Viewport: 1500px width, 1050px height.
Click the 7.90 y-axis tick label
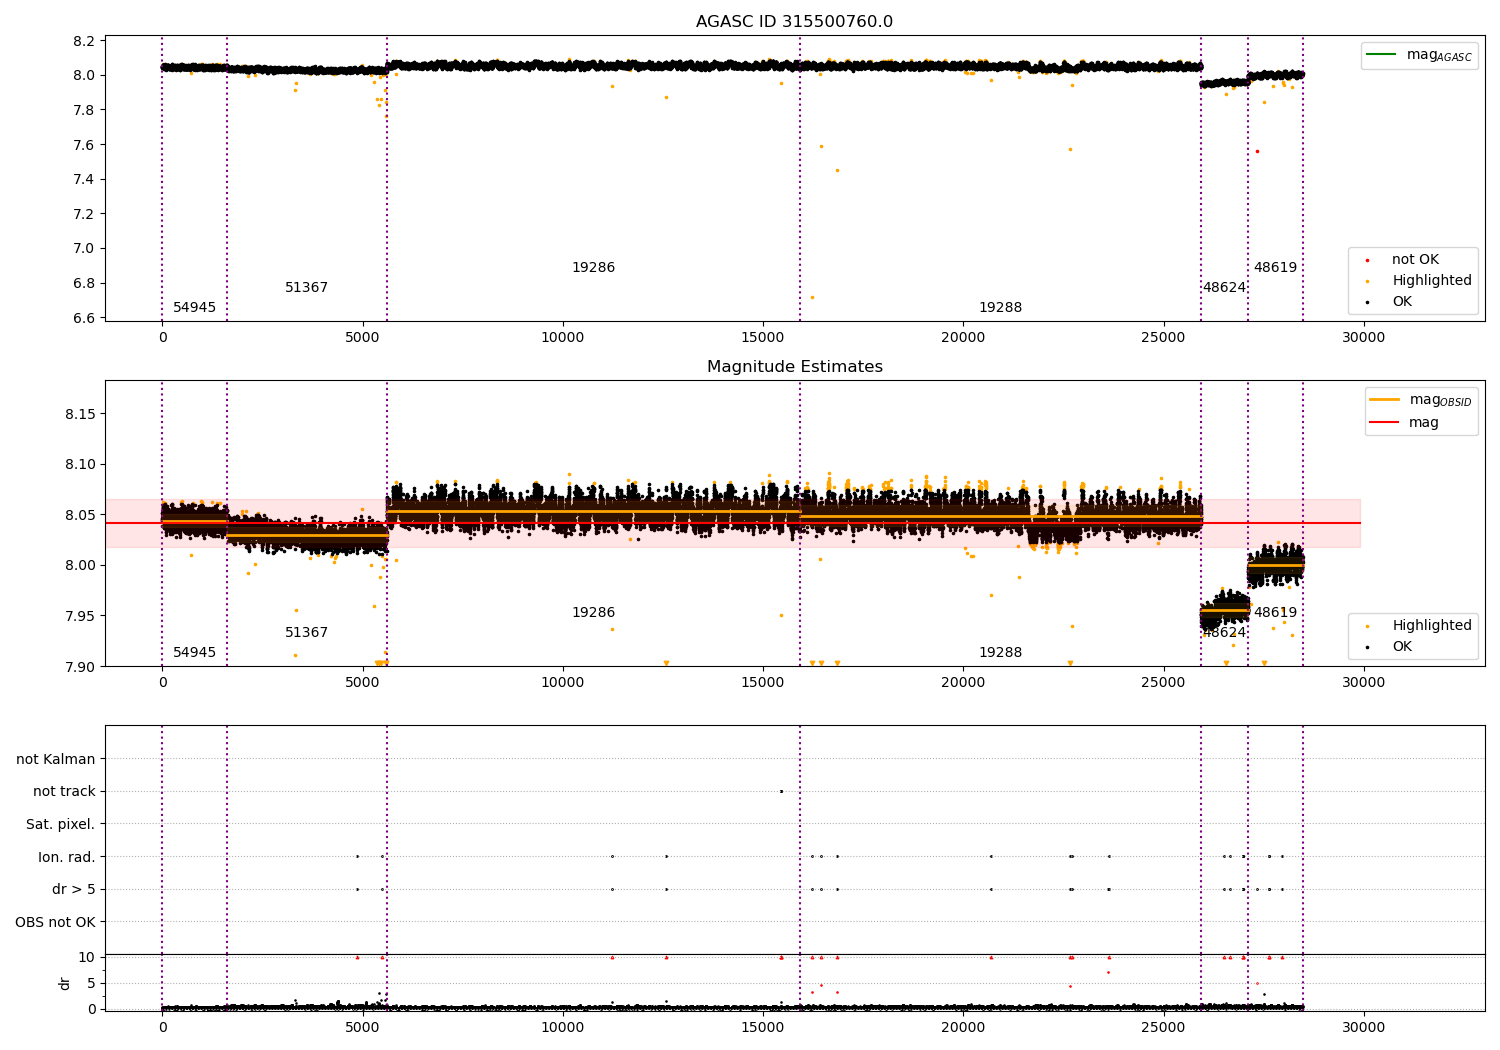(x=81, y=666)
